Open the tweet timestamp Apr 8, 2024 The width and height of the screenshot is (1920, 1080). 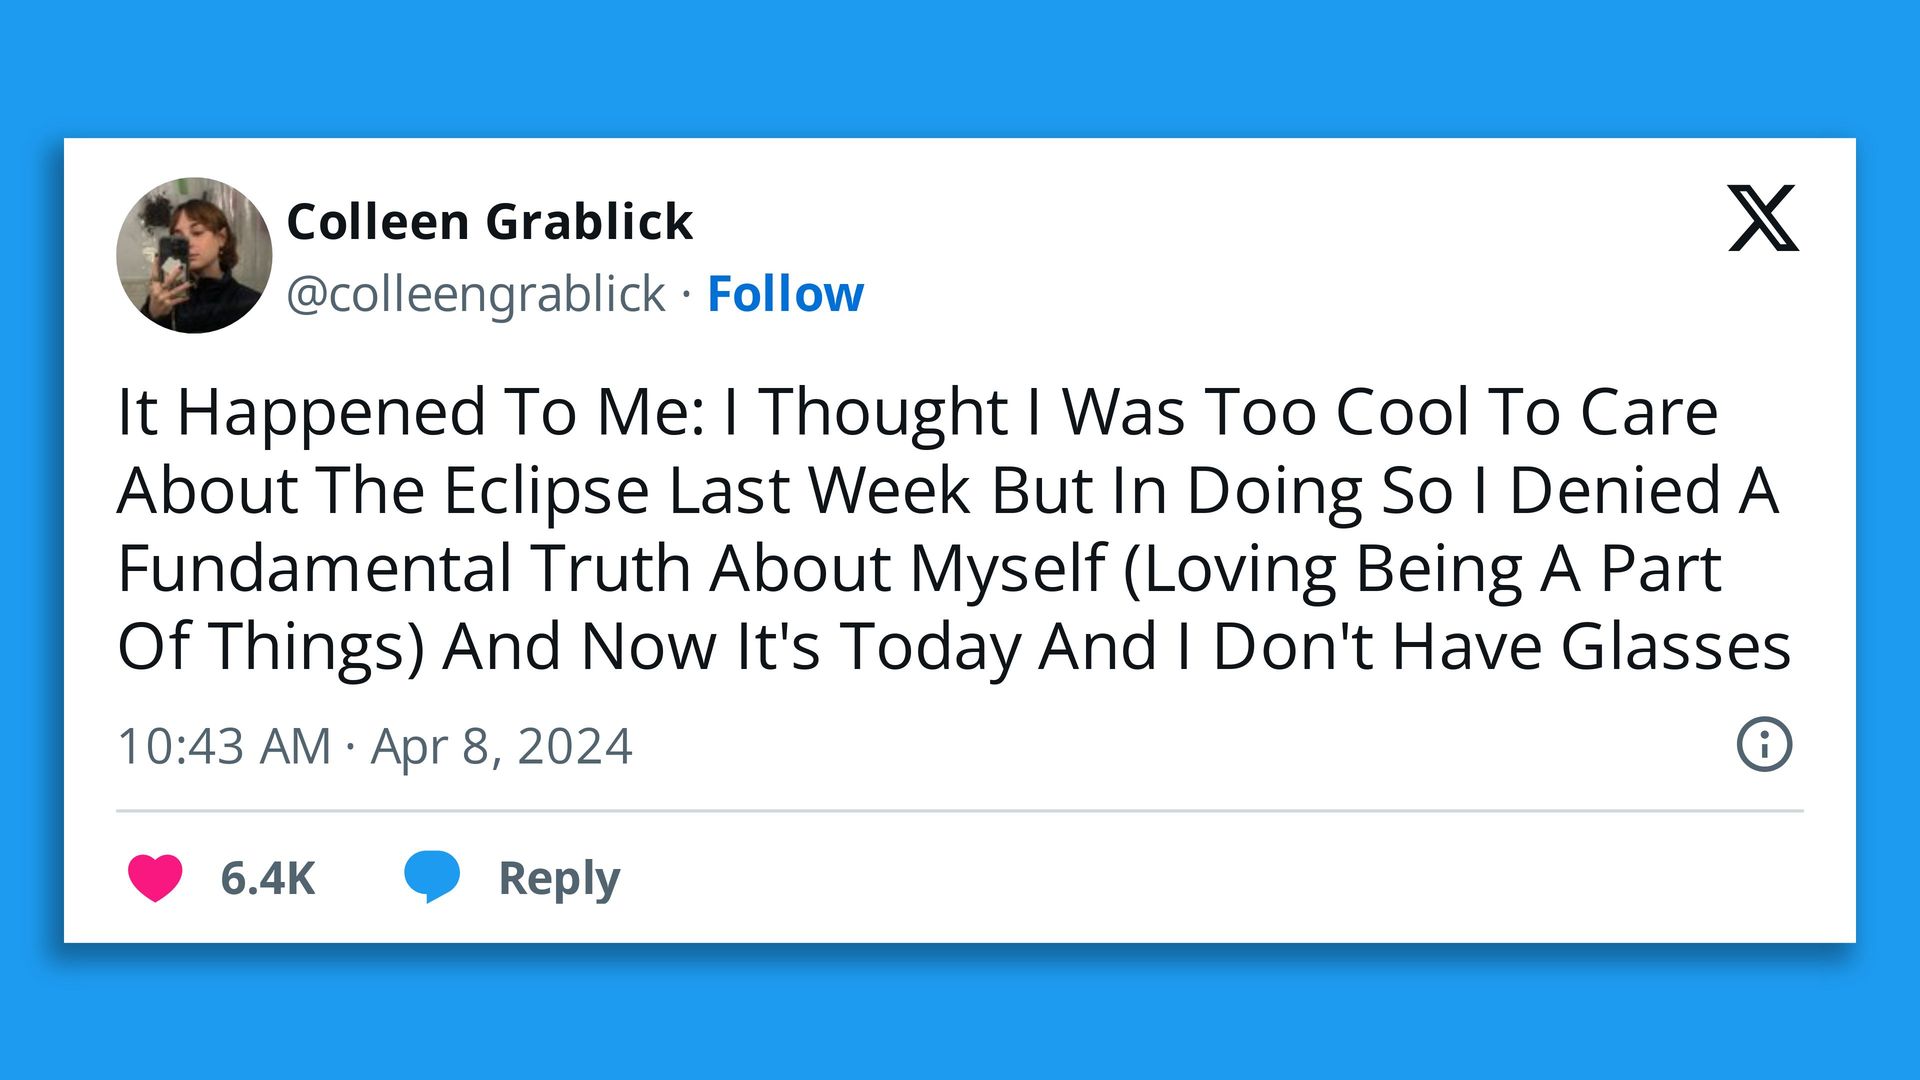[373, 745]
